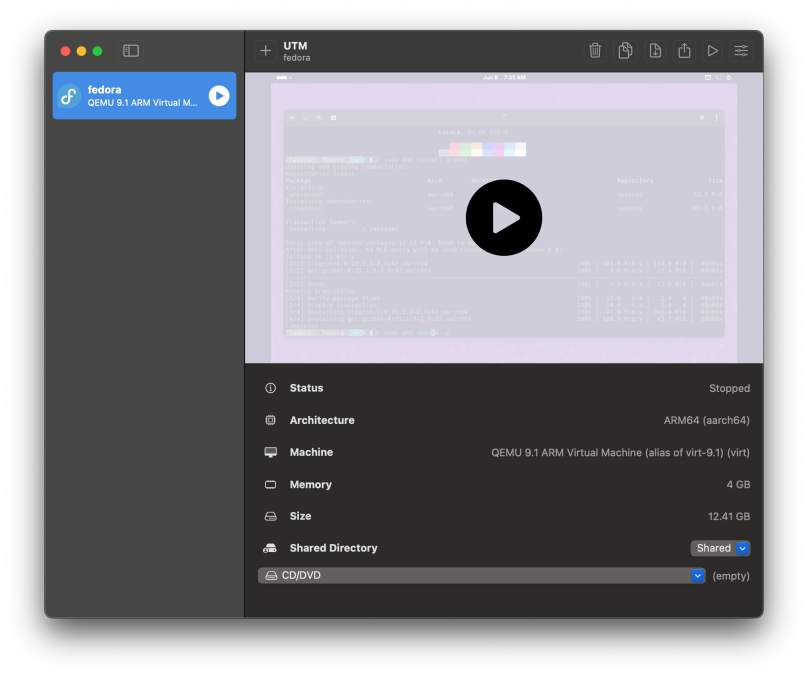The height and width of the screenshot is (677, 808).
Task: Click the "fedora" subtitle under UTM
Action: (x=297, y=58)
